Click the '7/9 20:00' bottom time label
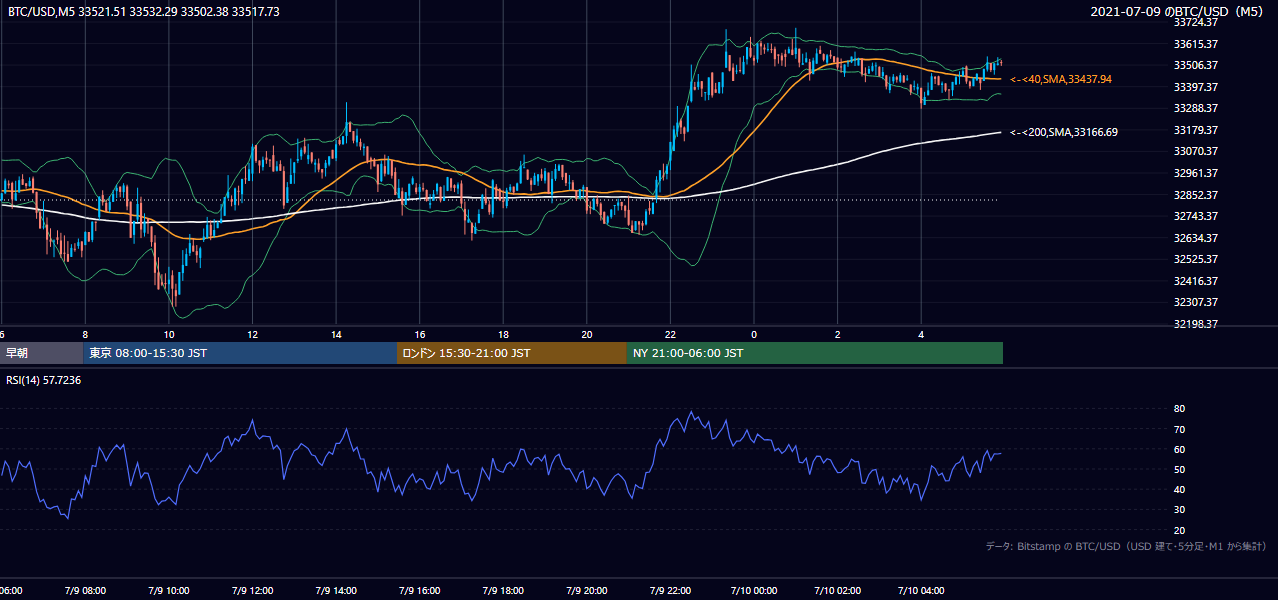The width and height of the screenshot is (1278, 600). [587, 591]
